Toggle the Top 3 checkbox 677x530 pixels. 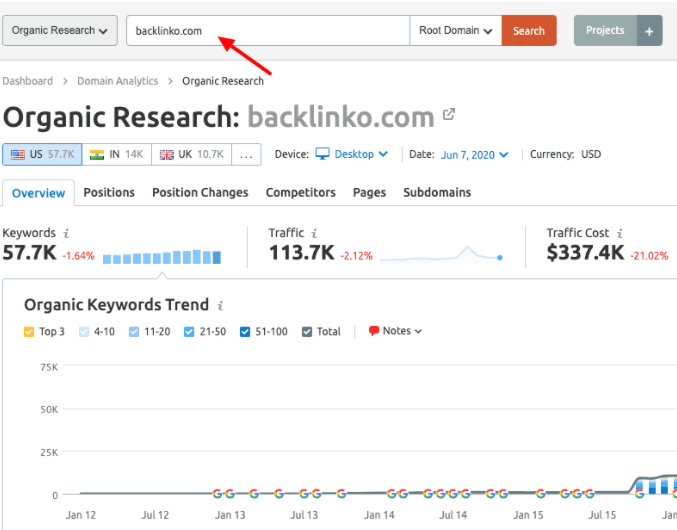click(x=29, y=331)
